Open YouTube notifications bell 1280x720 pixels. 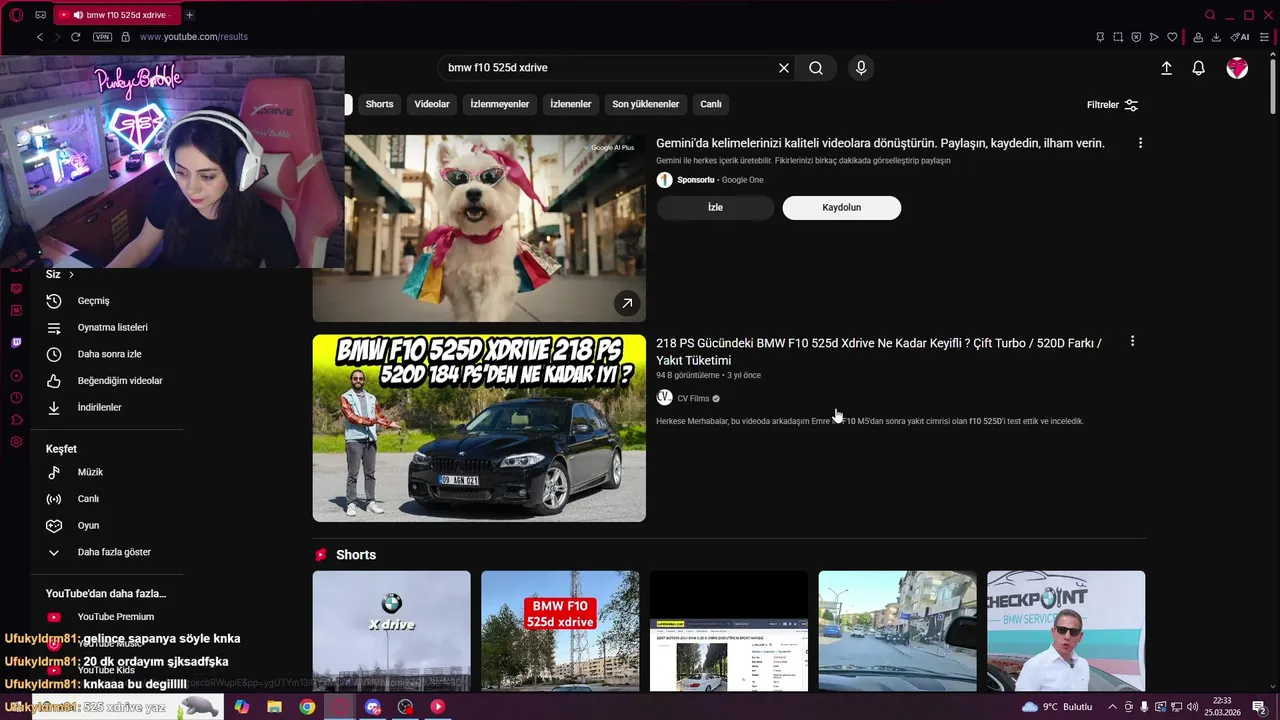[1198, 68]
